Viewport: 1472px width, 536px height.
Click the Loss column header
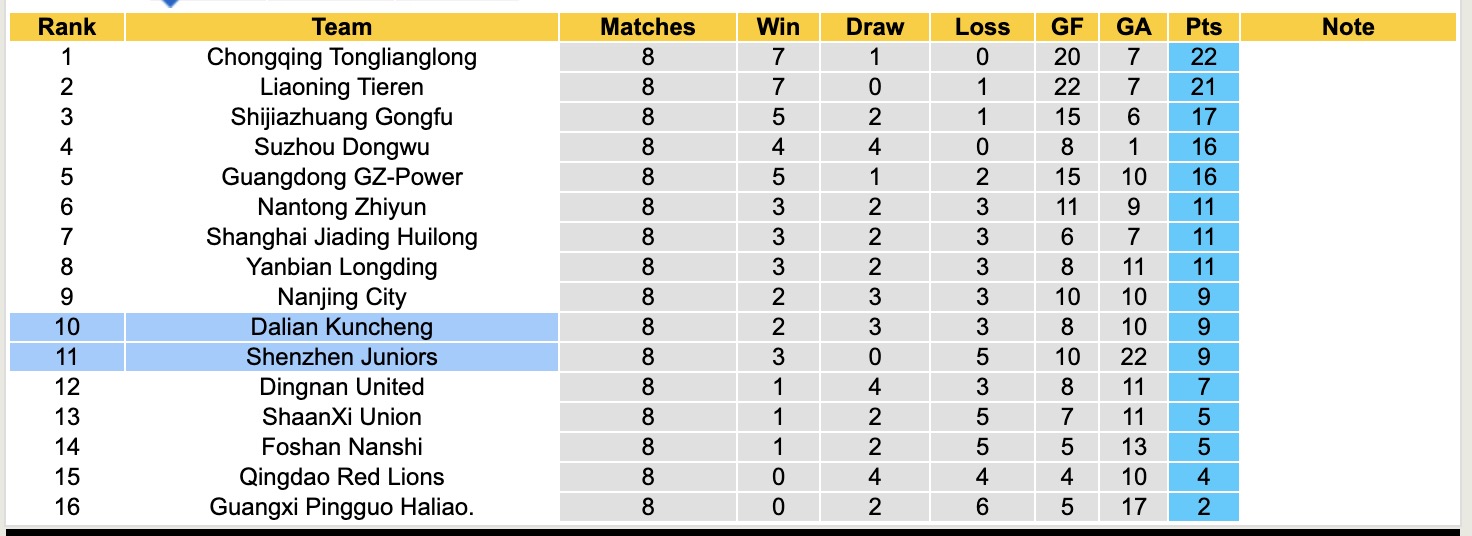click(x=982, y=27)
